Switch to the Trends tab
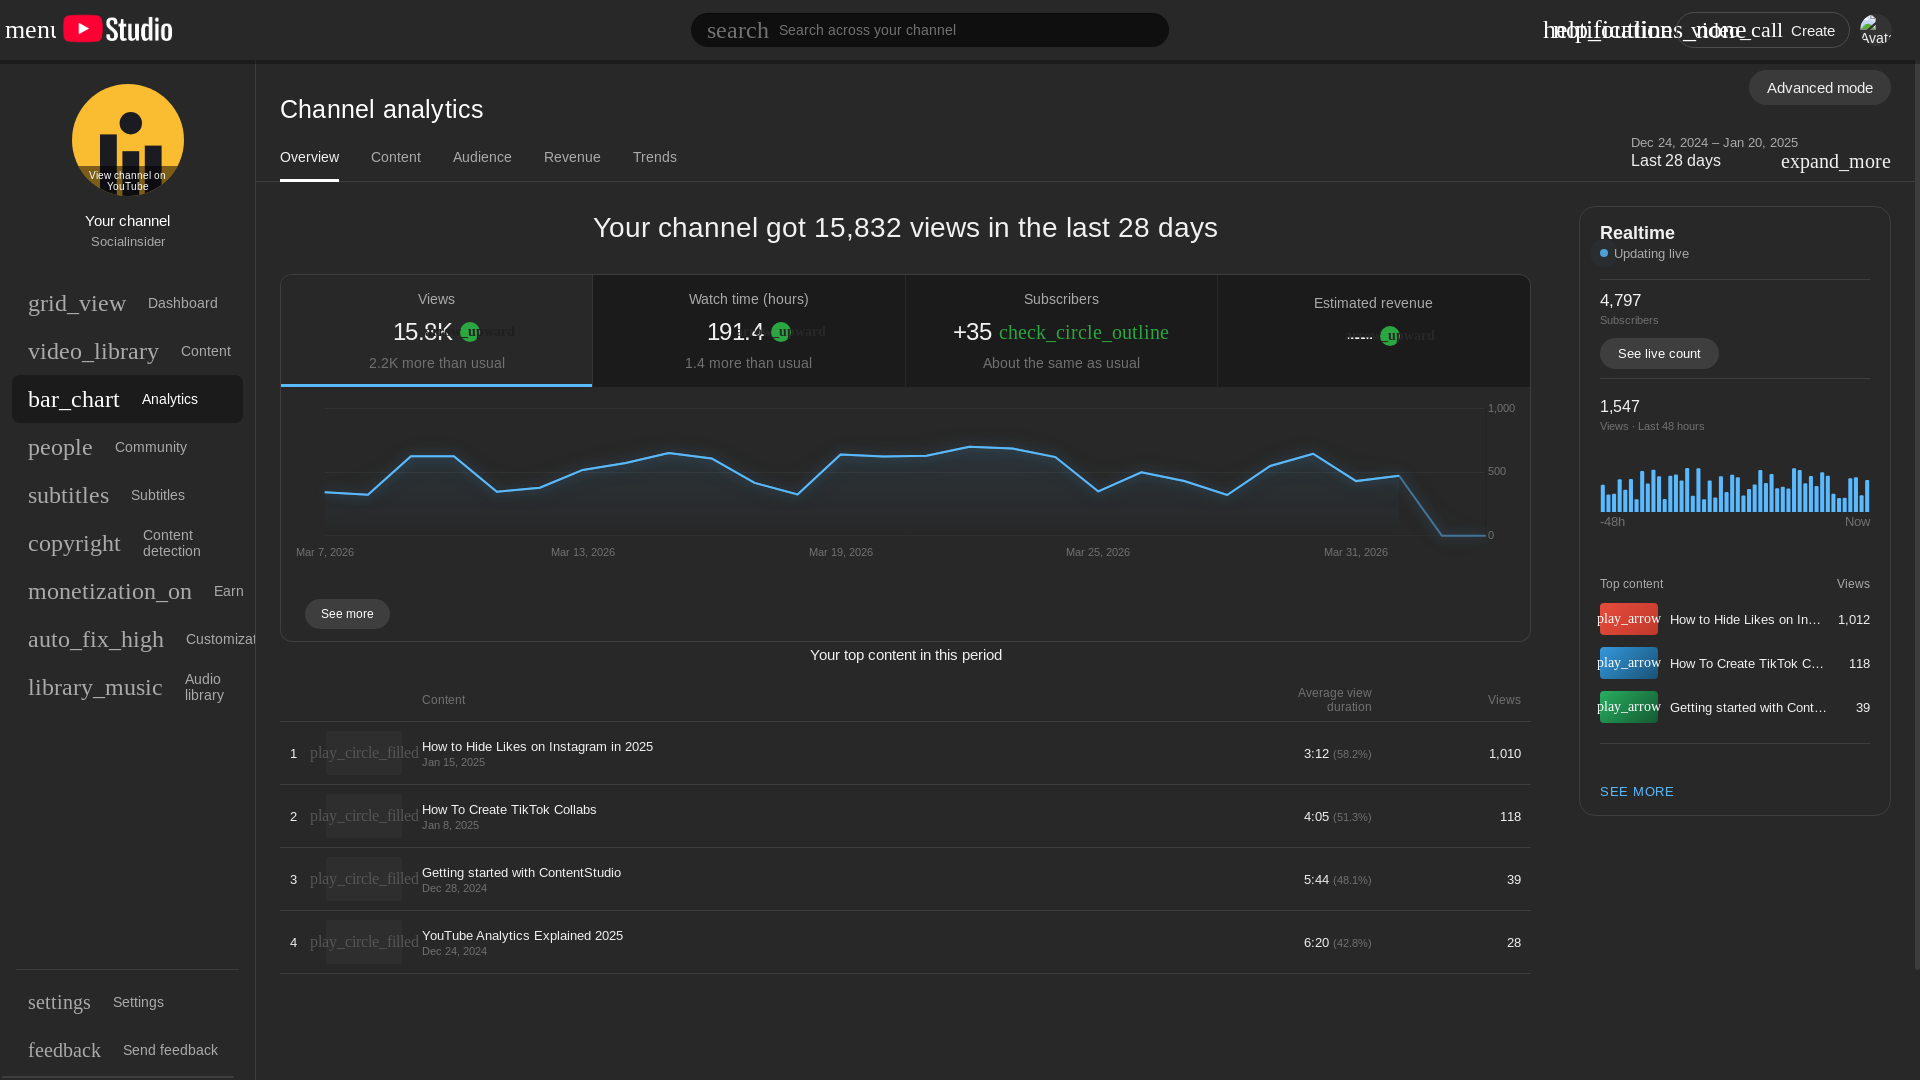 point(655,157)
